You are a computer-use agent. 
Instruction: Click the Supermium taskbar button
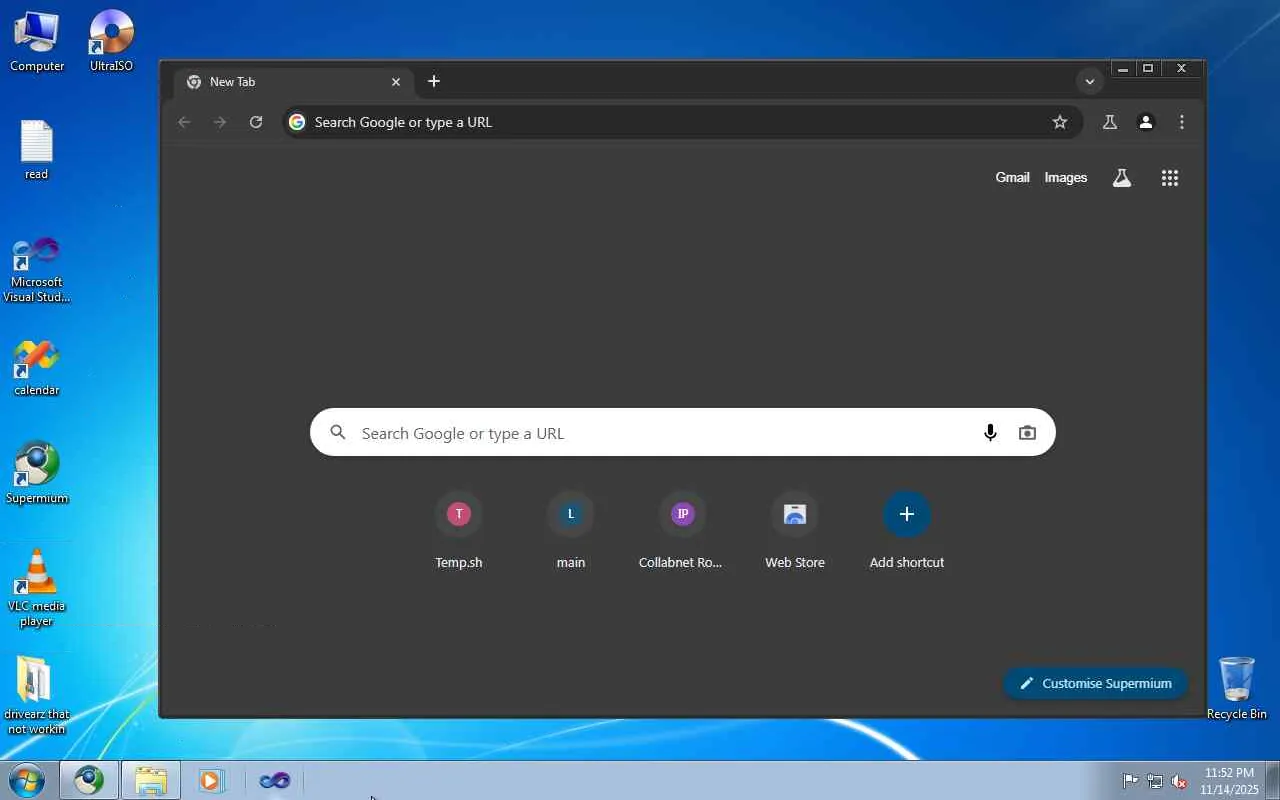(x=89, y=780)
